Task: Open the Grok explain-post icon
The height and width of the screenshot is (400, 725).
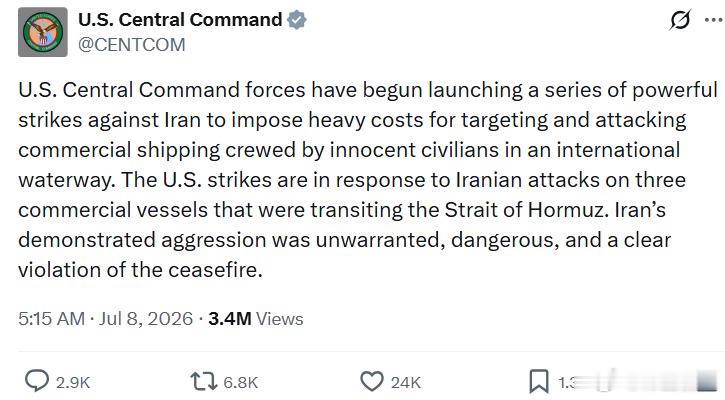Action: point(680,20)
